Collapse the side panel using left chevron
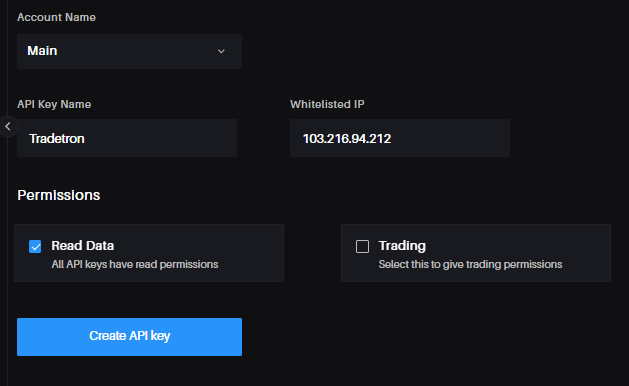Viewport: 629px width, 386px height. tap(8, 126)
